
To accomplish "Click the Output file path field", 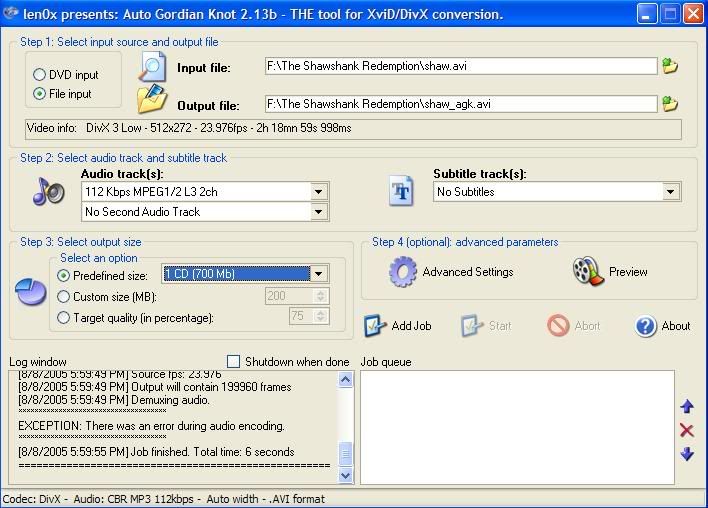I will pos(461,104).
